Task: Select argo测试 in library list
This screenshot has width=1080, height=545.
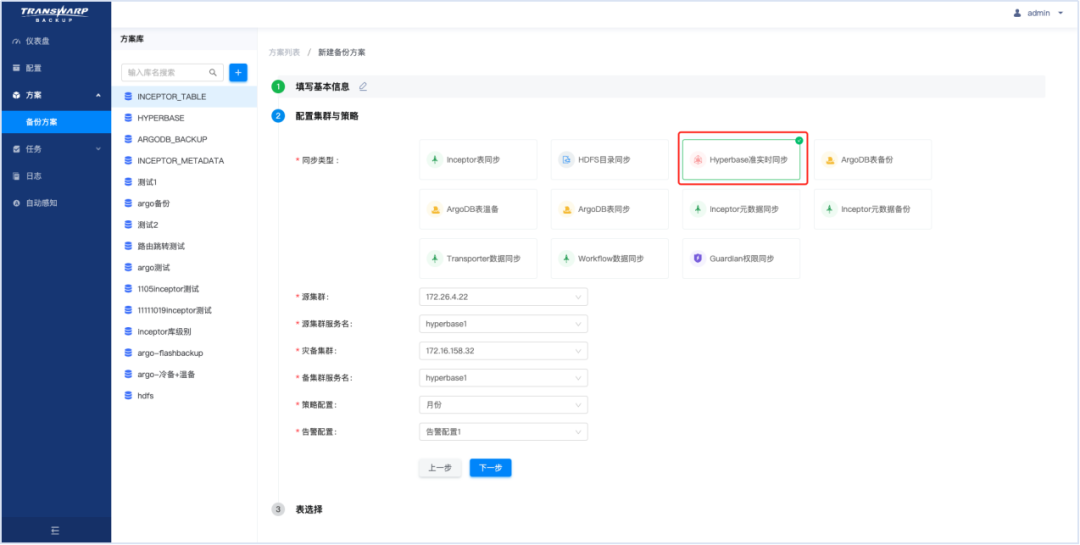Action: pyautogui.click(x=184, y=267)
